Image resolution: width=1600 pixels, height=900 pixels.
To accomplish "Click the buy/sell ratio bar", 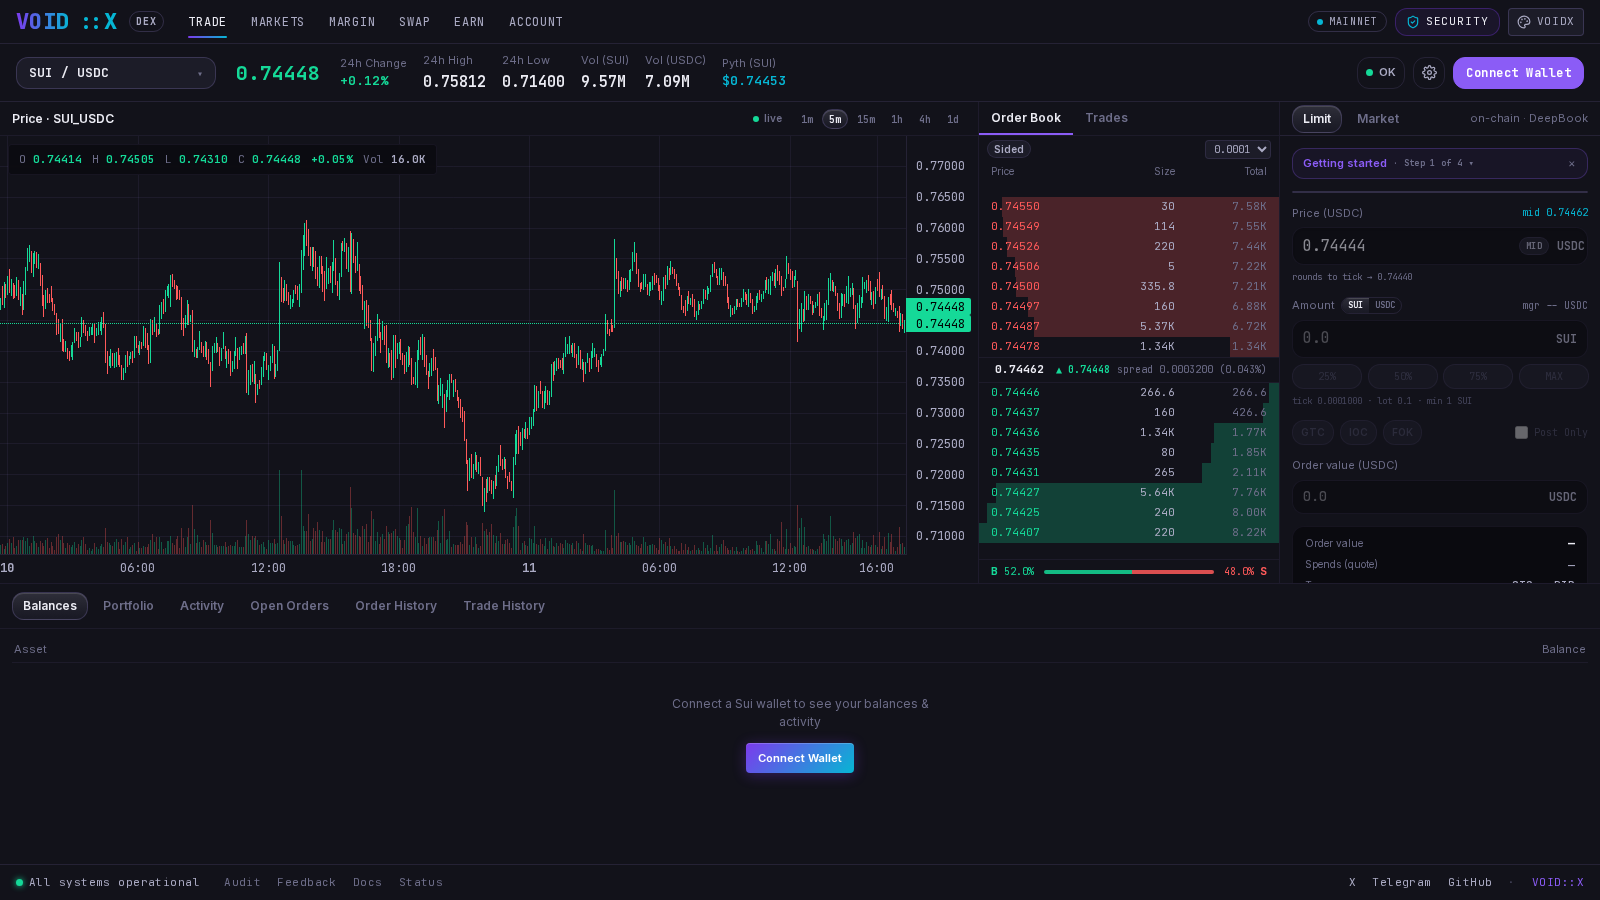I will 1128,571.
